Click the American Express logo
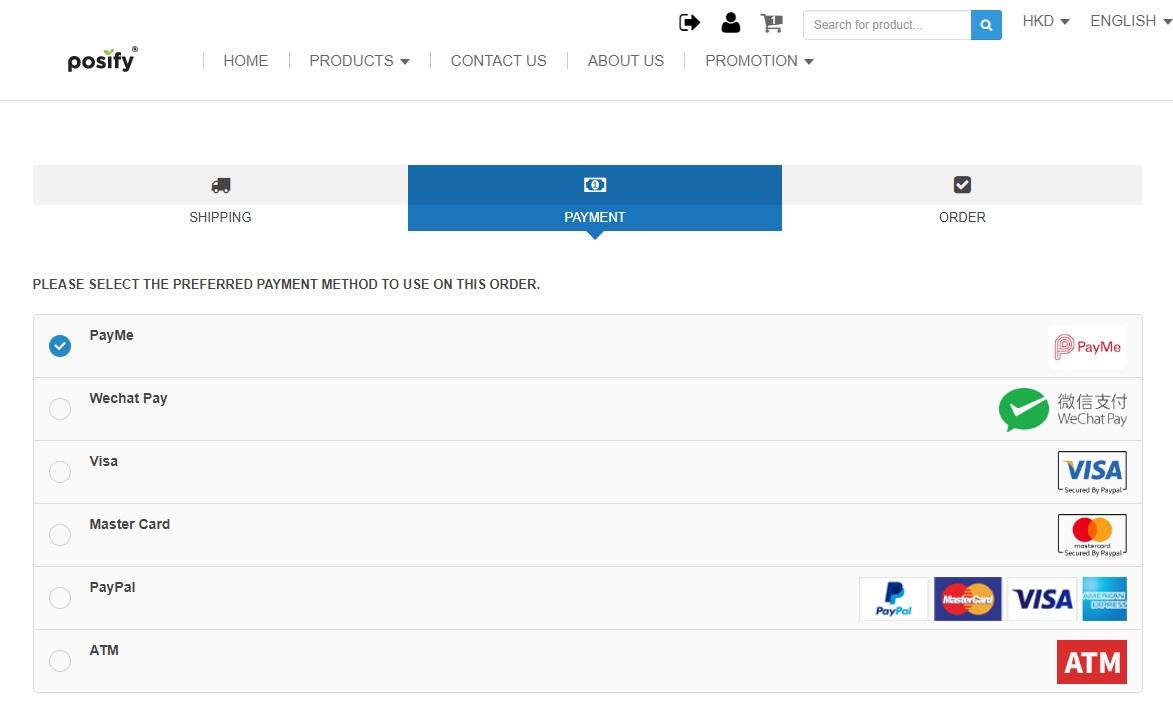Viewport: 1173px width, 703px height. 1104,599
